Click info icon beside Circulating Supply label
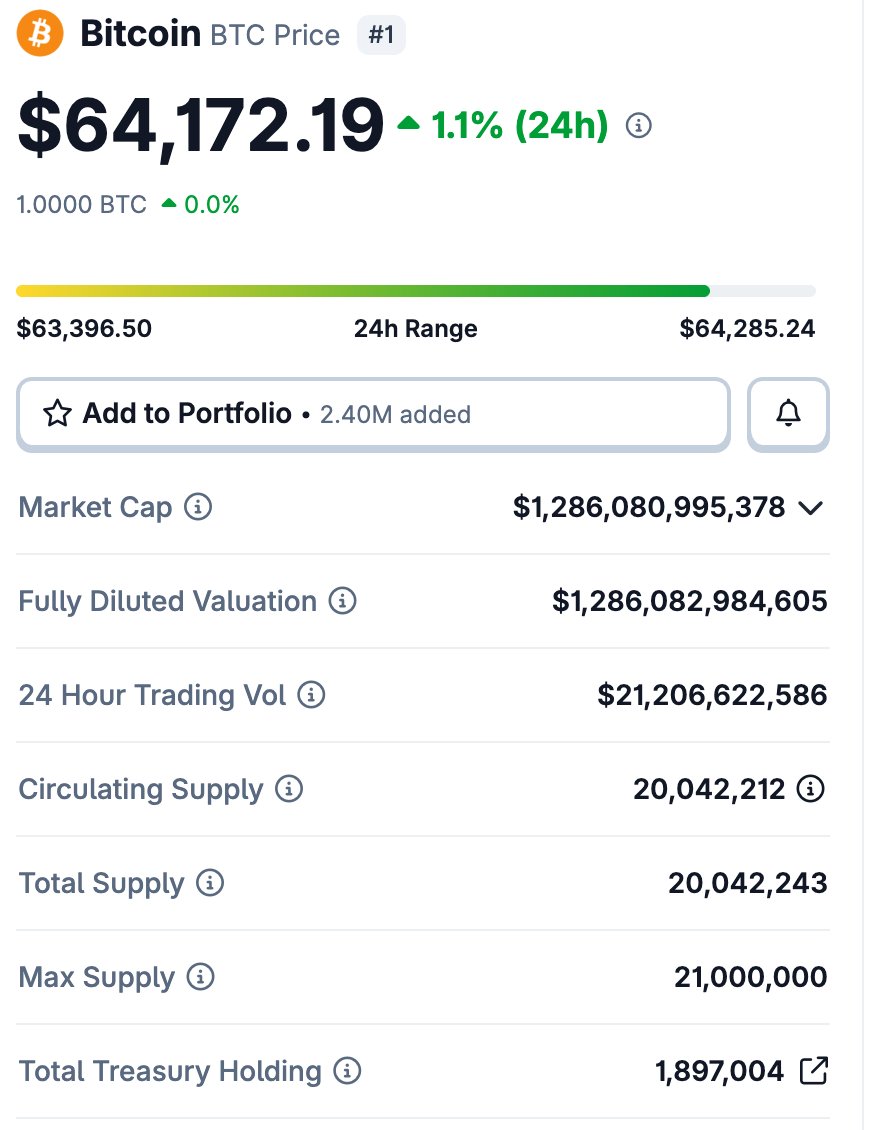This screenshot has height=1130, width=876. pos(289,788)
